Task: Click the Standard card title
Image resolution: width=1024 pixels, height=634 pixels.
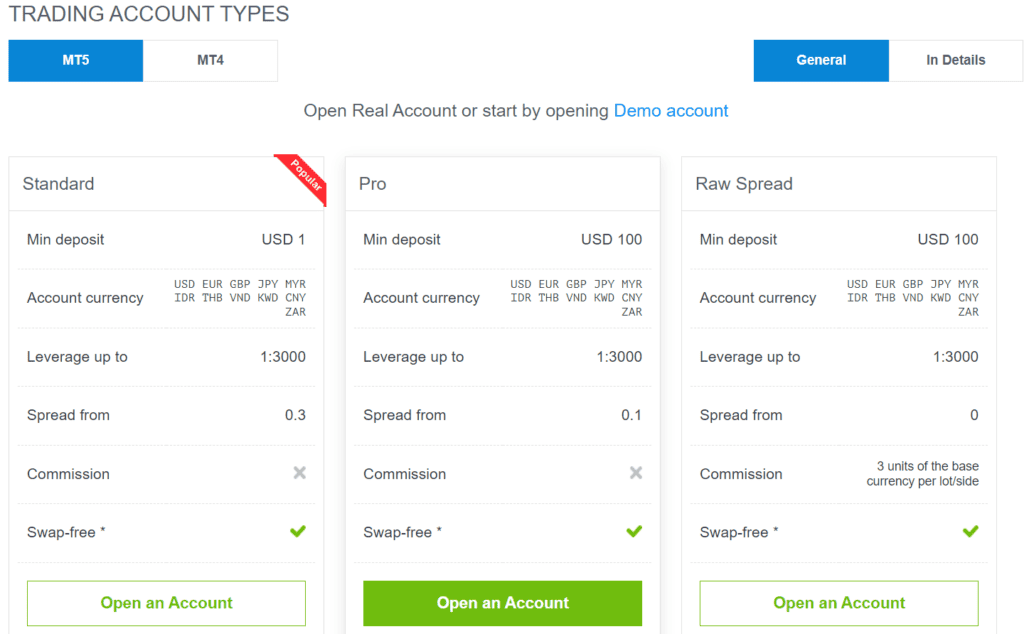Action: (x=59, y=184)
